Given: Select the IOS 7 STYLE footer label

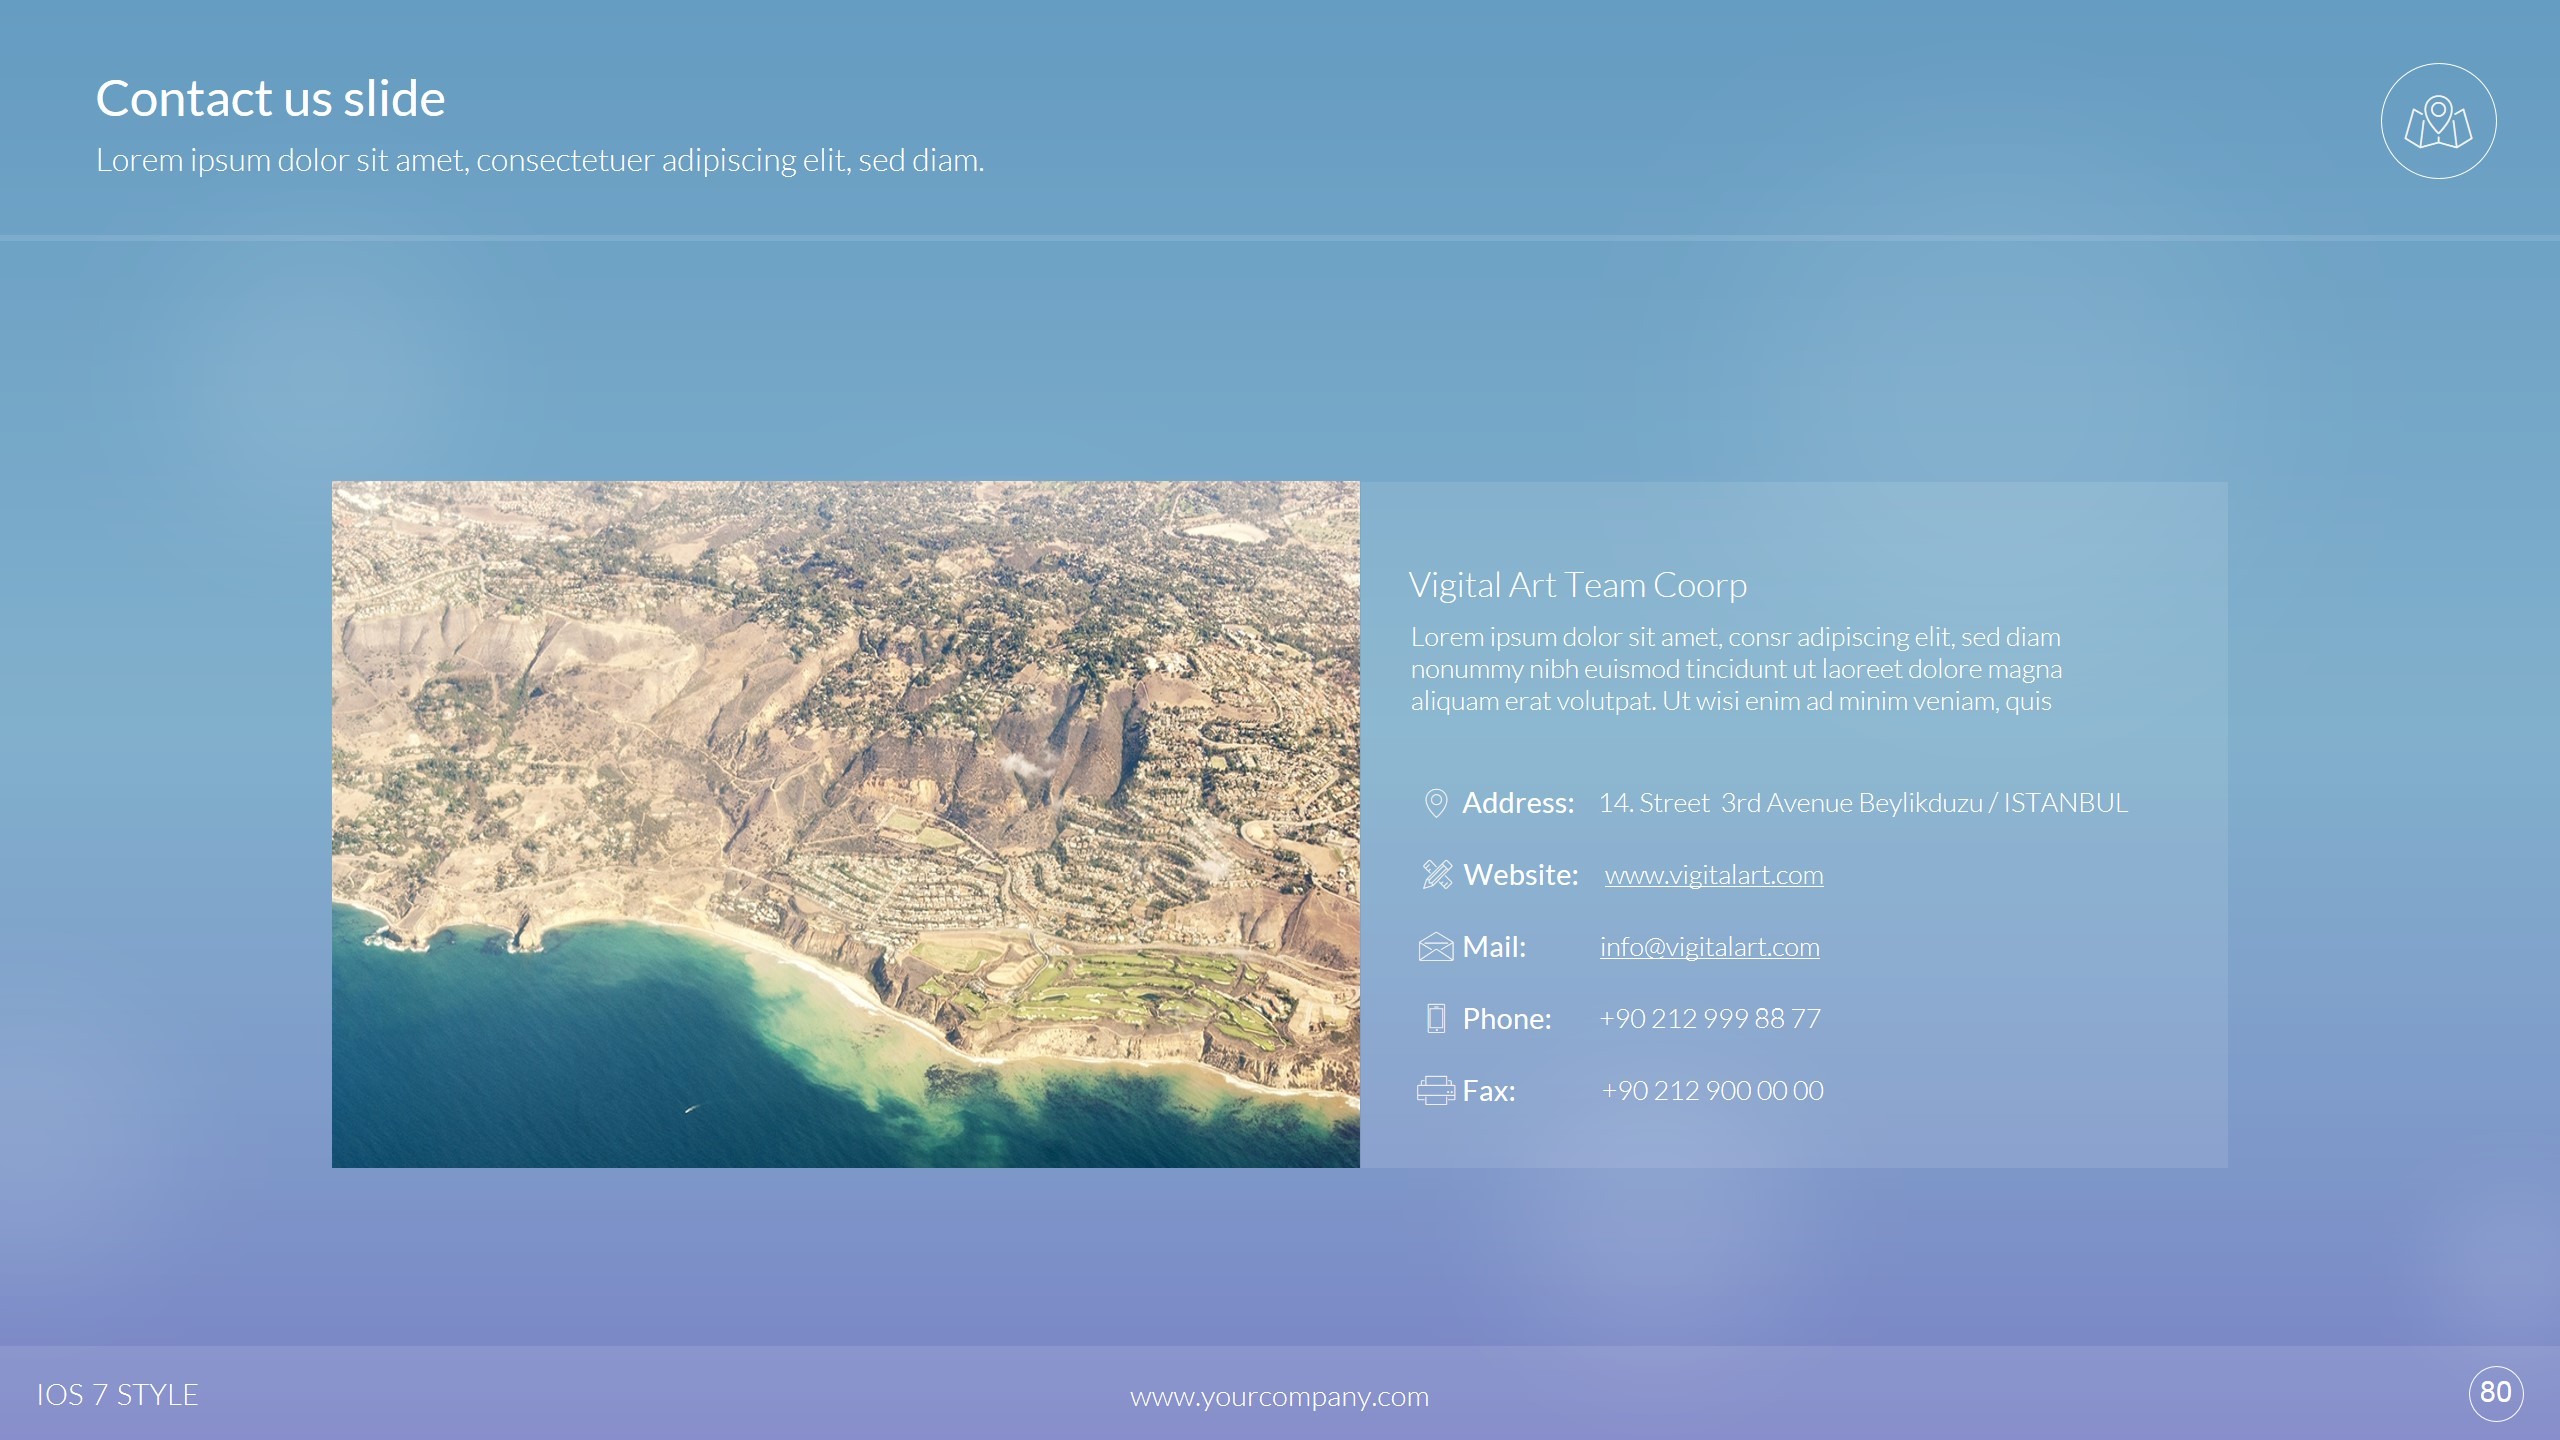Looking at the screenshot, I should pos(117,1395).
